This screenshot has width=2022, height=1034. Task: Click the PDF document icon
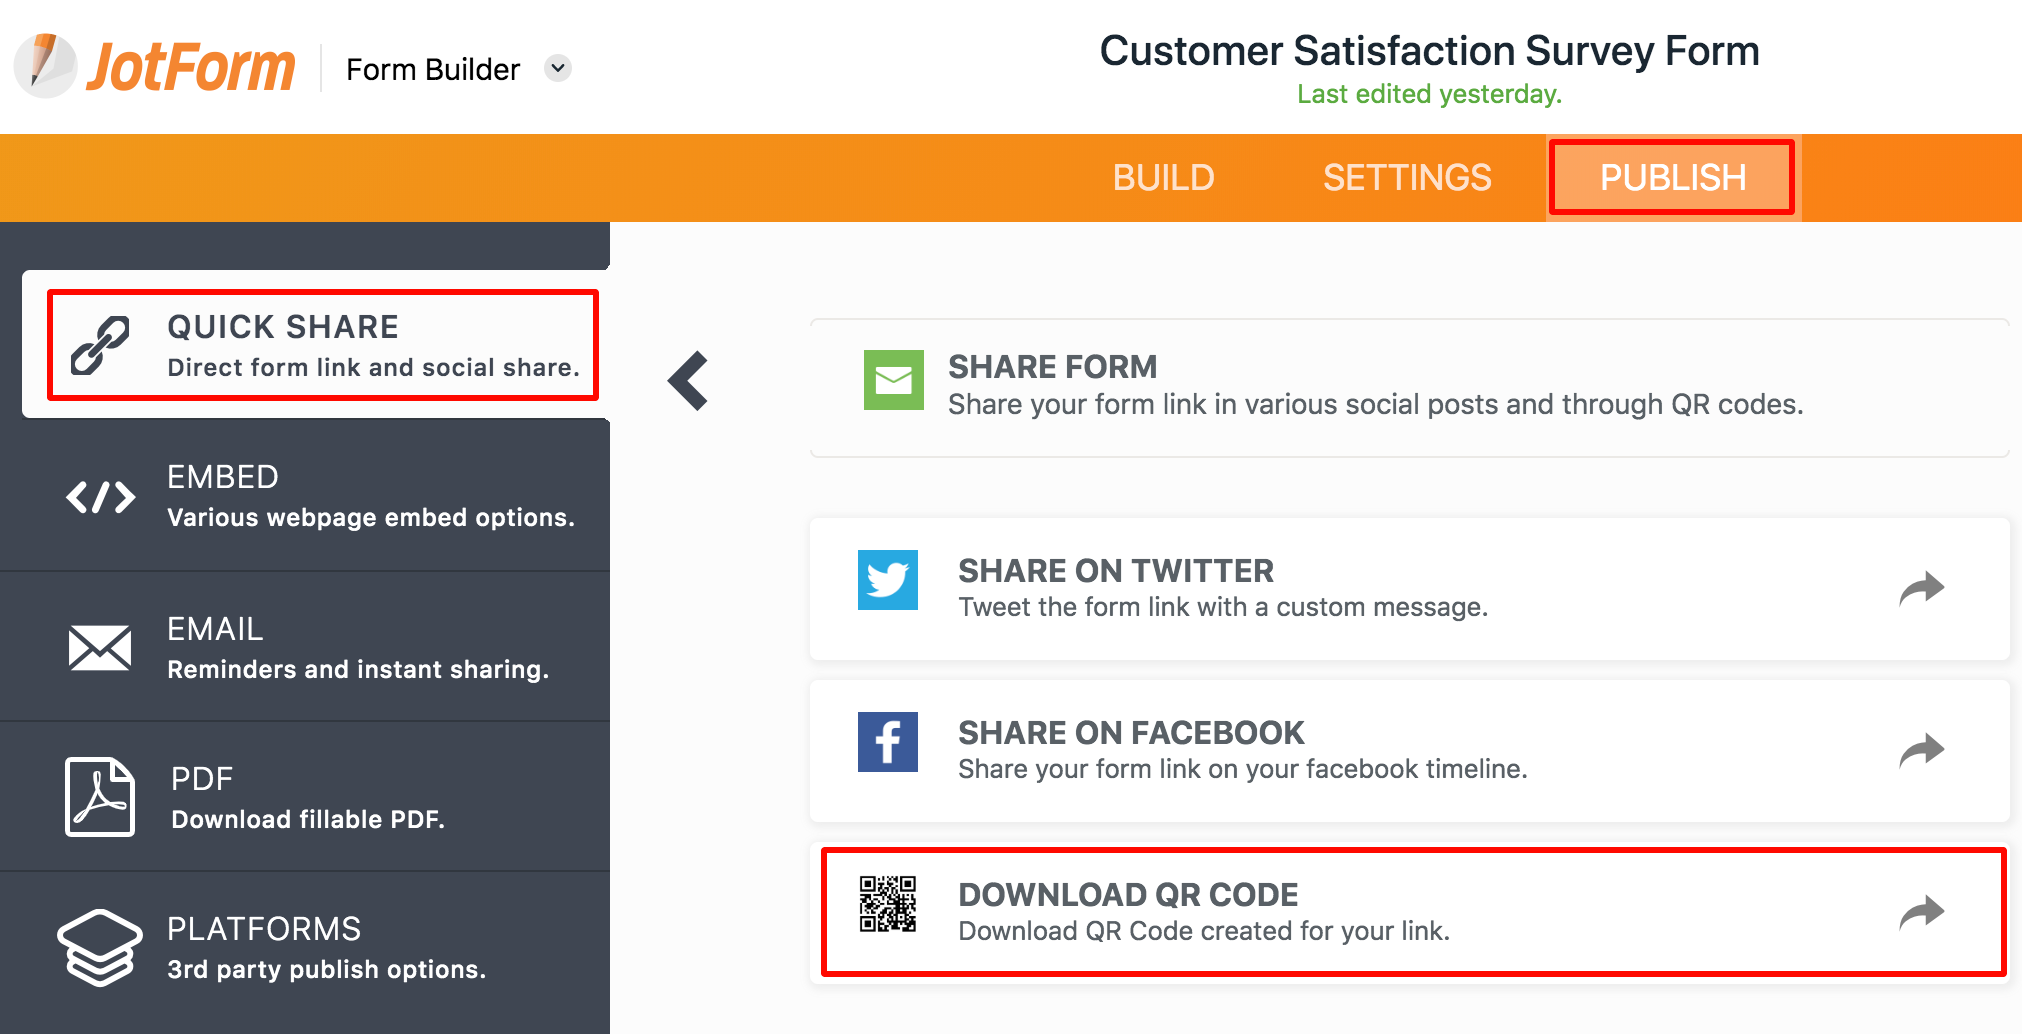[100, 797]
